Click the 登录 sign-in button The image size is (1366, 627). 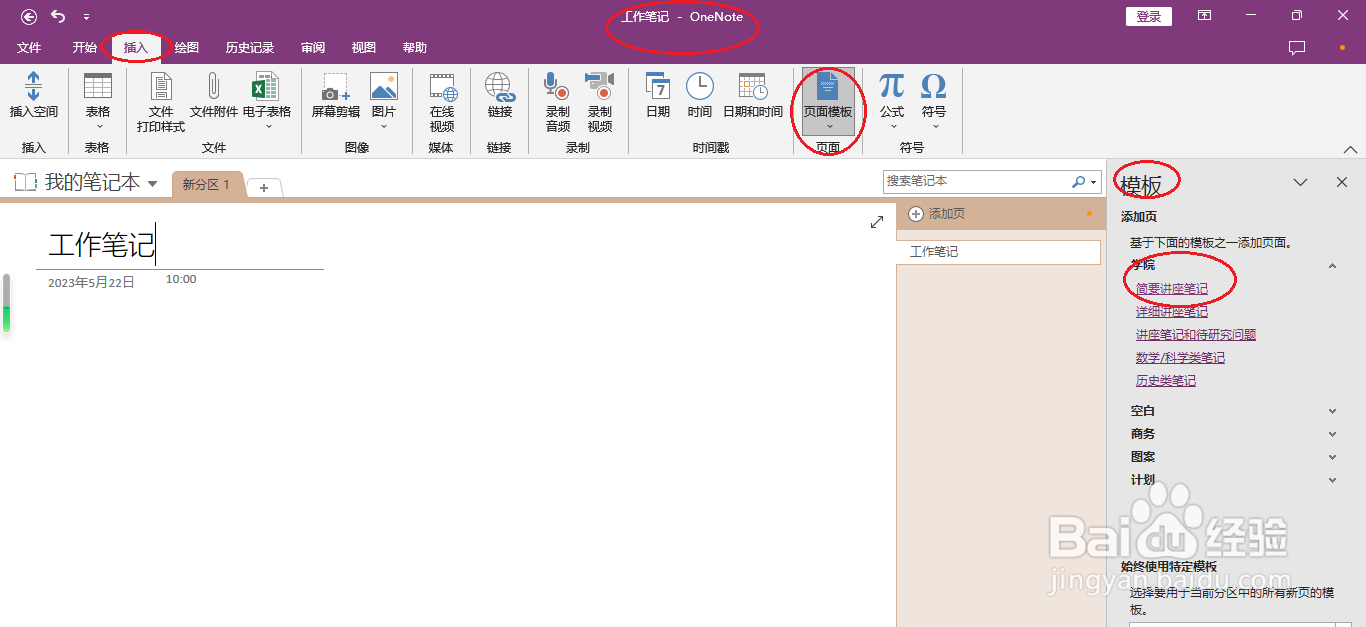(1148, 16)
